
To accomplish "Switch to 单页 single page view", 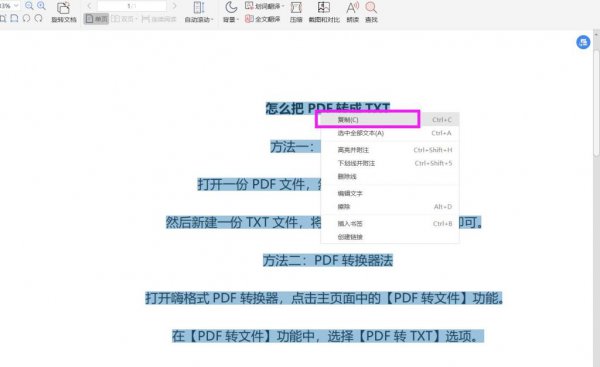I will click(x=96, y=19).
